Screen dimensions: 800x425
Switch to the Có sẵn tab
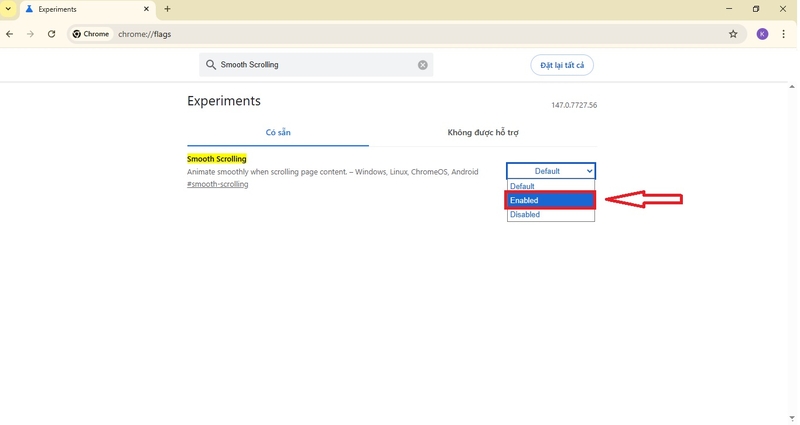tap(278, 133)
